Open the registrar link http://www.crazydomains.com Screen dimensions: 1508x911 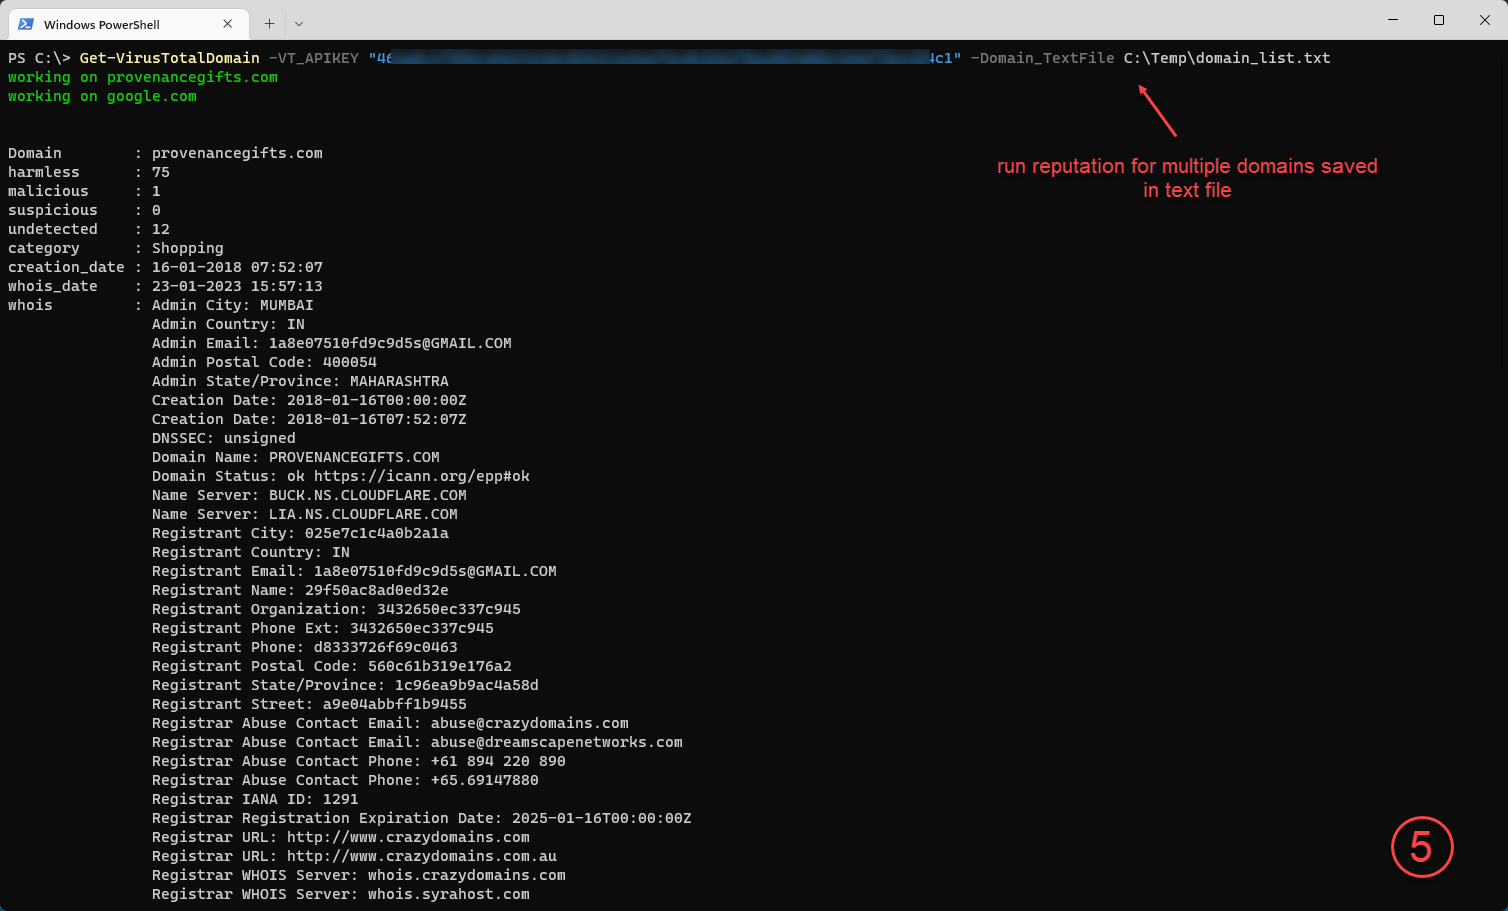pyautogui.click(x=408, y=837)
